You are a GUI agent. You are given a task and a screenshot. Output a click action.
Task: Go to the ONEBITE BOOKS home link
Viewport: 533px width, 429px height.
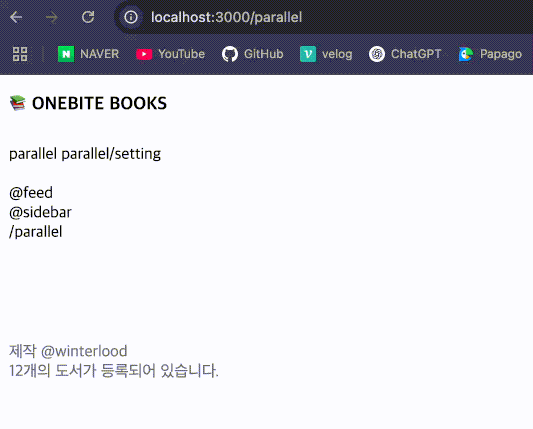pyautogui.click(x=88, y=103)
